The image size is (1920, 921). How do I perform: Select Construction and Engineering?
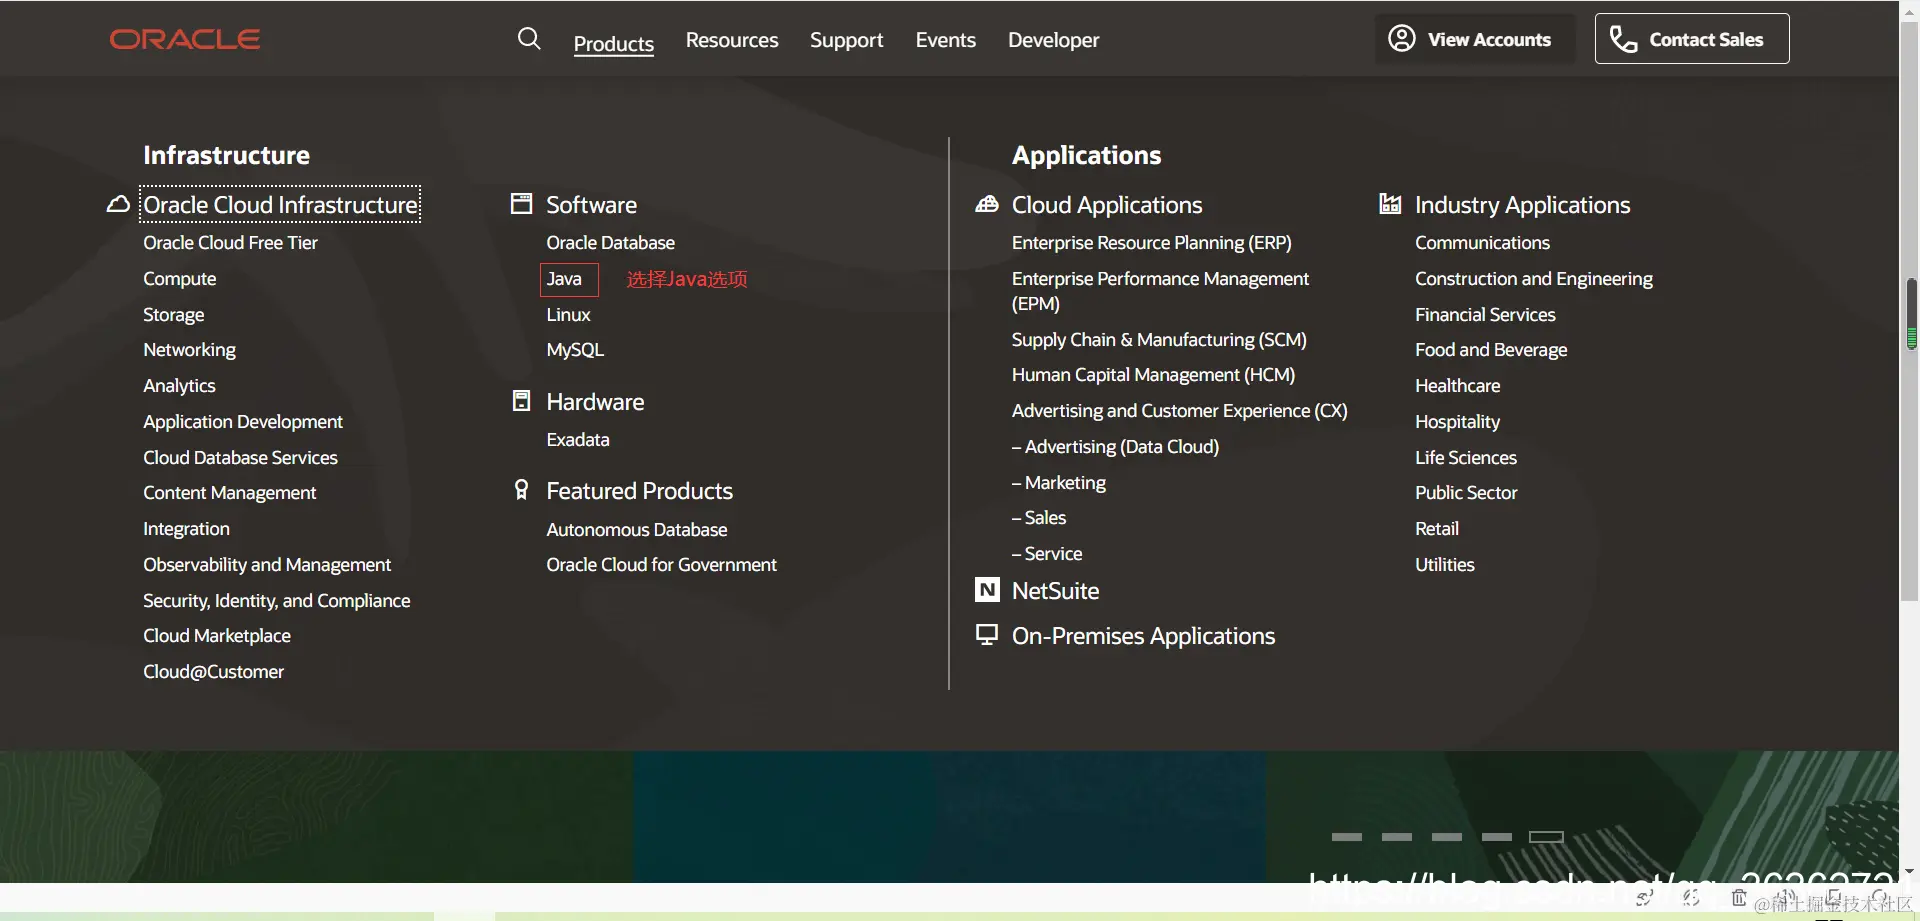pos(1534,279)
